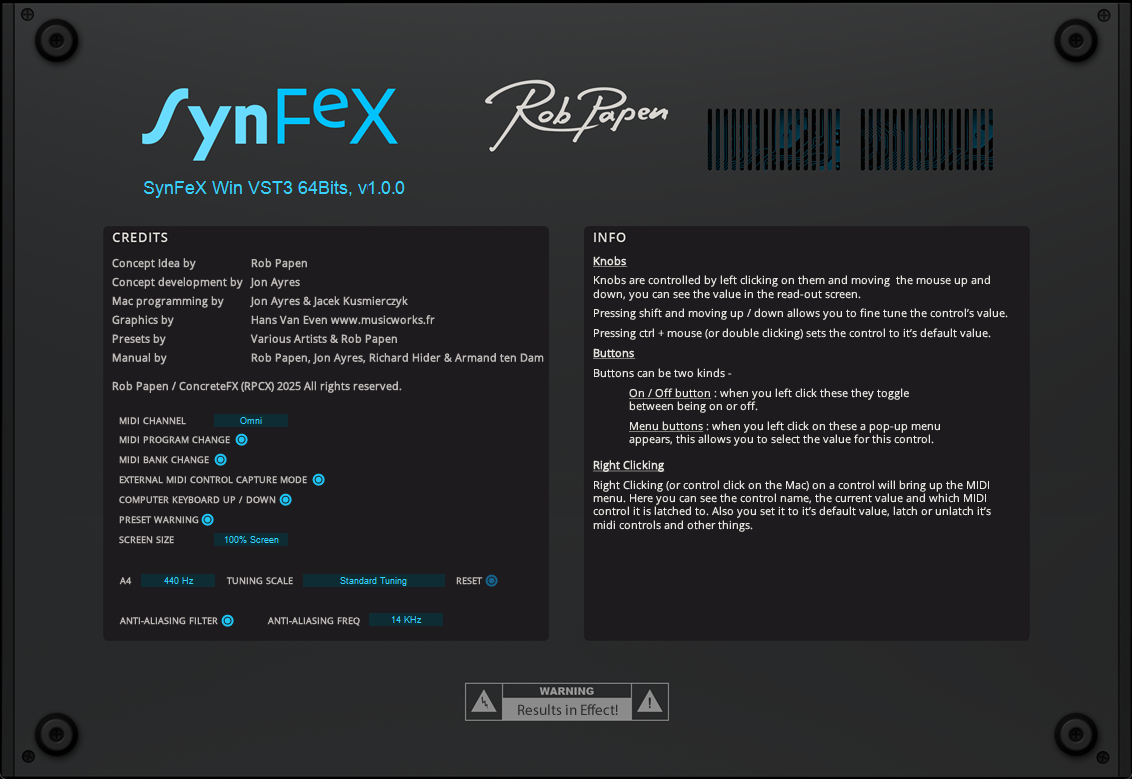Screen dimensions: 1132x779
Task: Click the tuning Reset button
Action: (x=492, y=580)
